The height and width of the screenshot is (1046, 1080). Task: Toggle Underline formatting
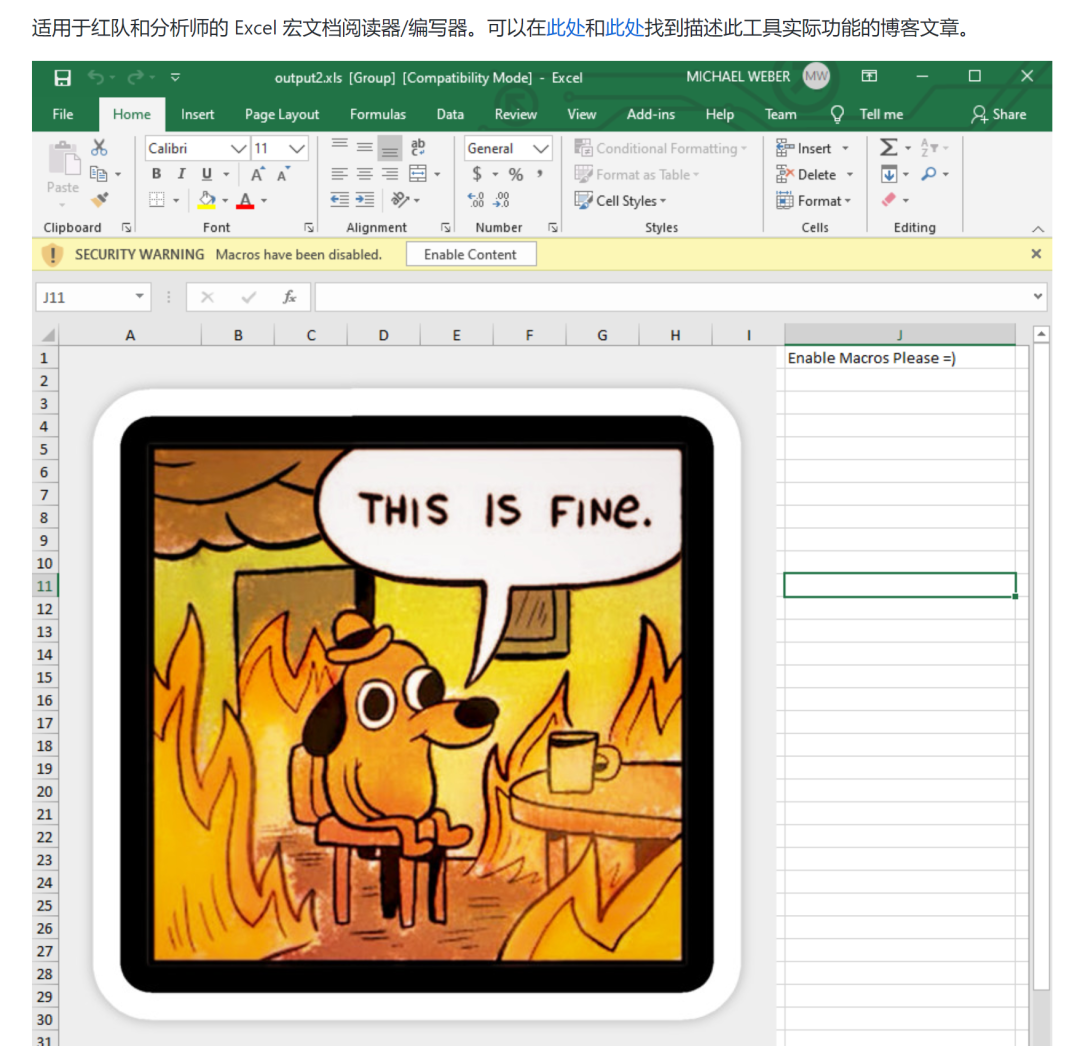click(x=207, y=174)
